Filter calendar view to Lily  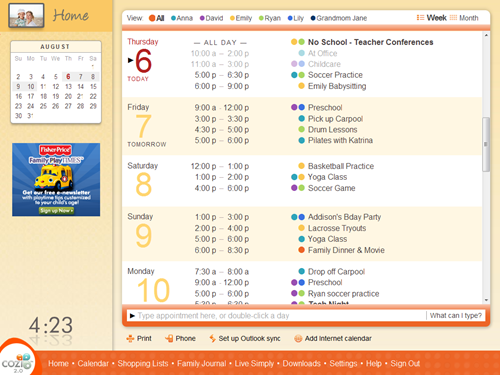tap(296, 18)
